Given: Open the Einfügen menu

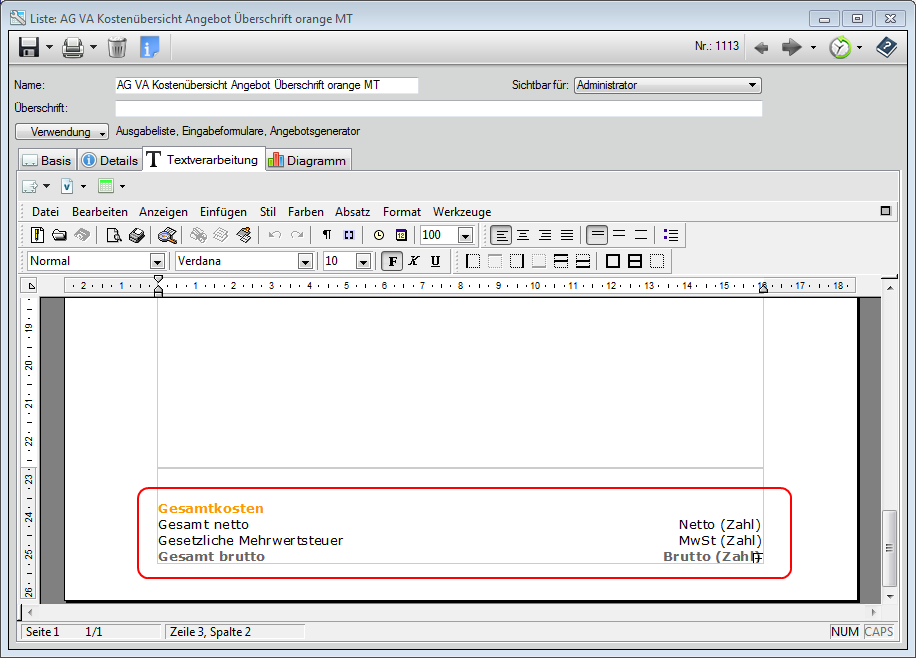Looking at the screenshot, I should pos(223,212).
